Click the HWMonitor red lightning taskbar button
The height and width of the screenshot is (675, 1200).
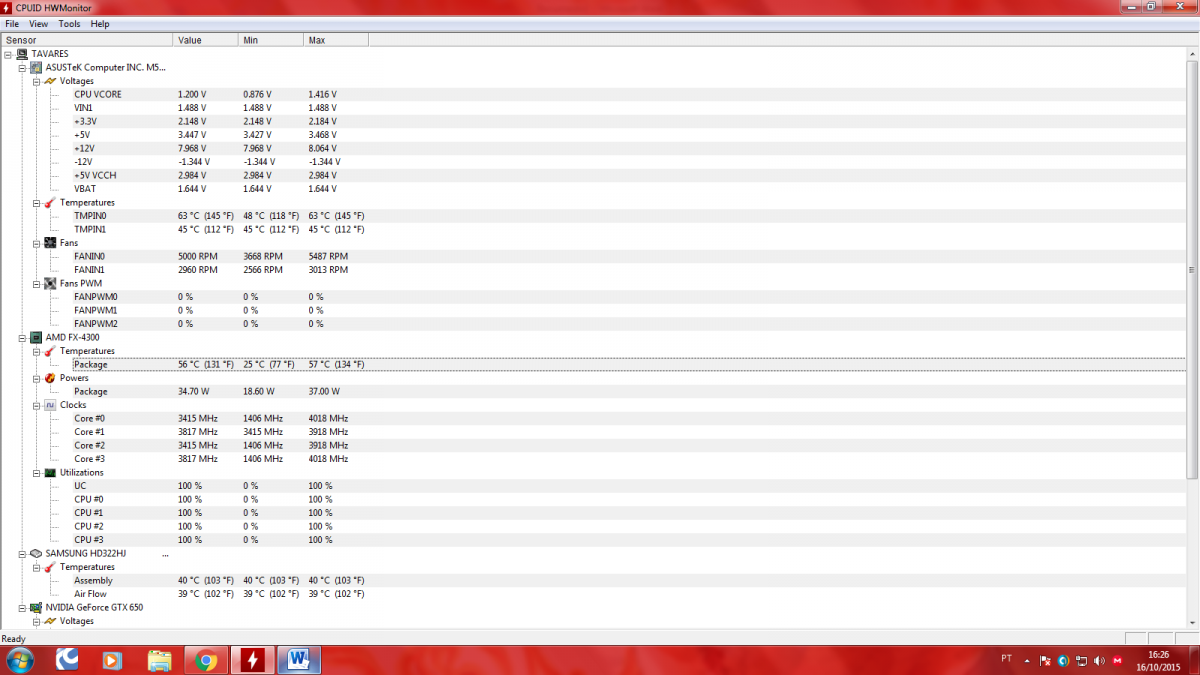252,661
